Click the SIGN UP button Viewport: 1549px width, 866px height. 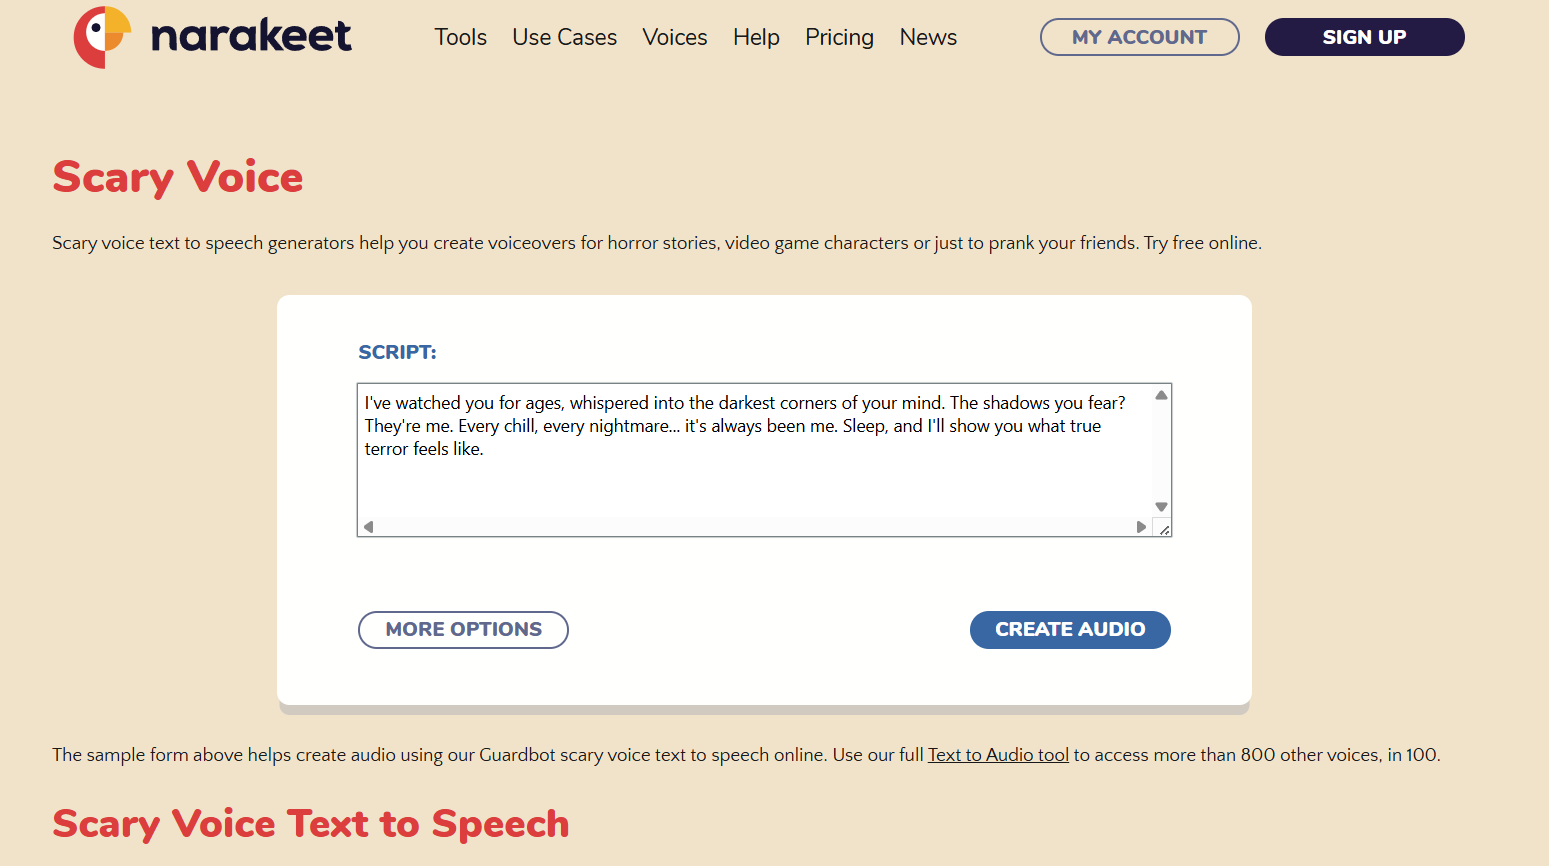point(1364,37)
